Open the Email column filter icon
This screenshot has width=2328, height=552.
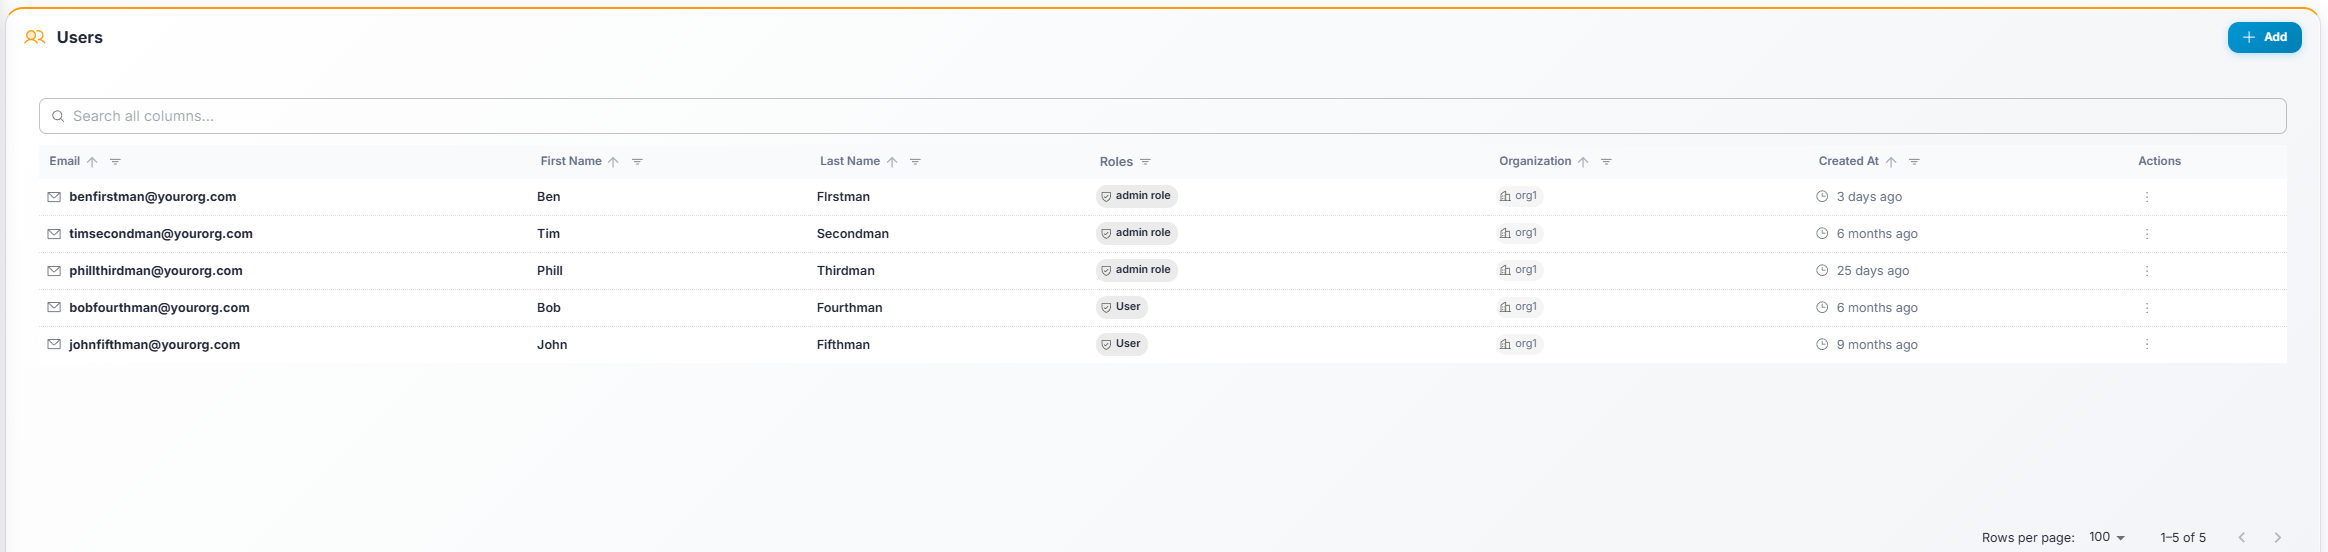click(x=115, y=162)
